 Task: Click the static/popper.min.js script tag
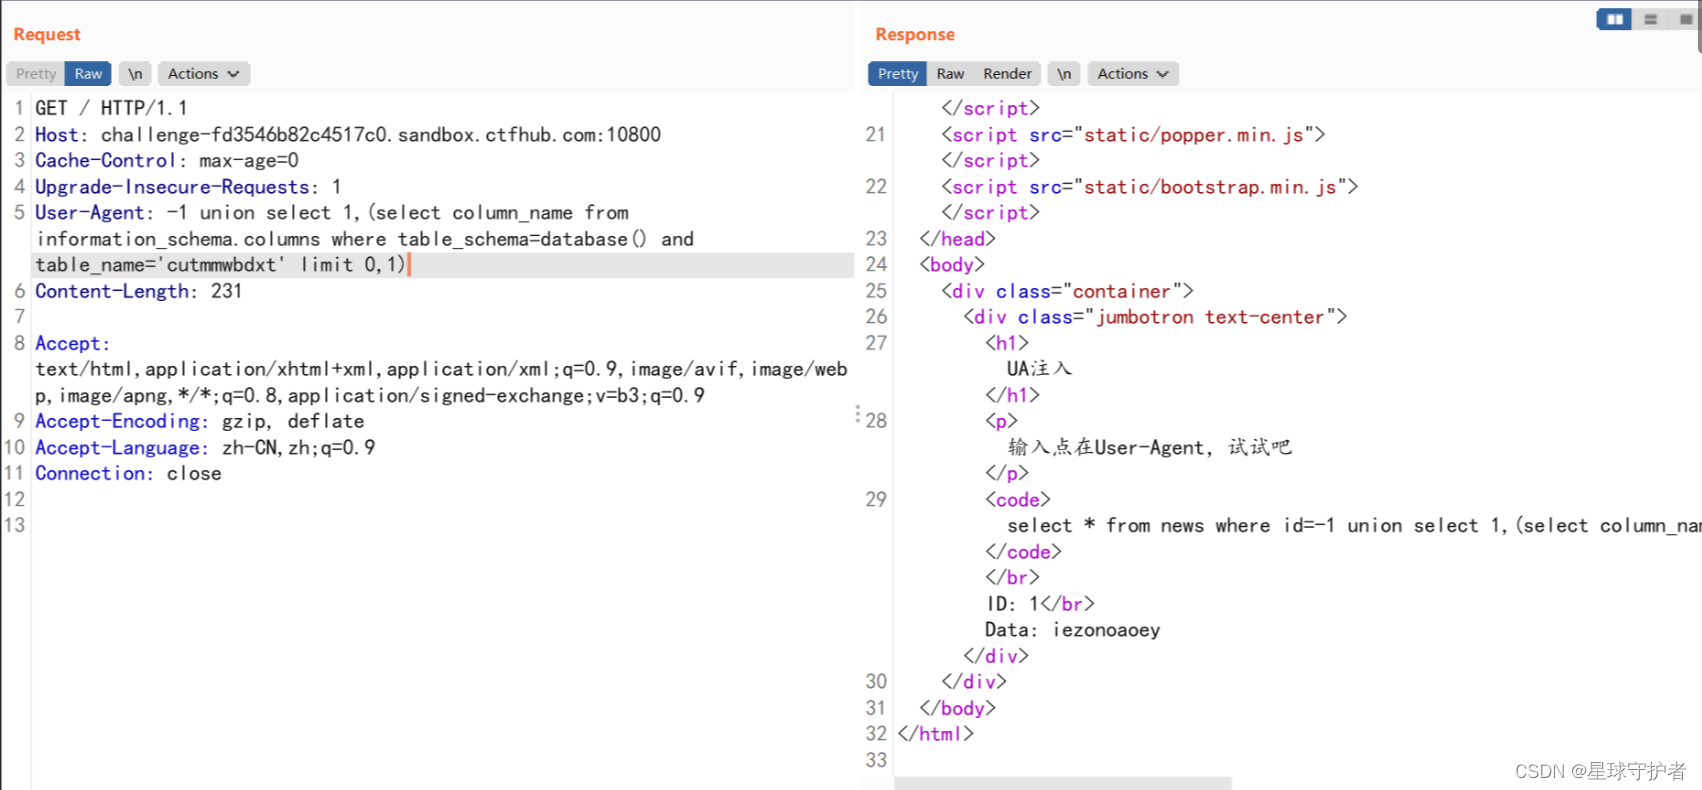click(1133, 134)
